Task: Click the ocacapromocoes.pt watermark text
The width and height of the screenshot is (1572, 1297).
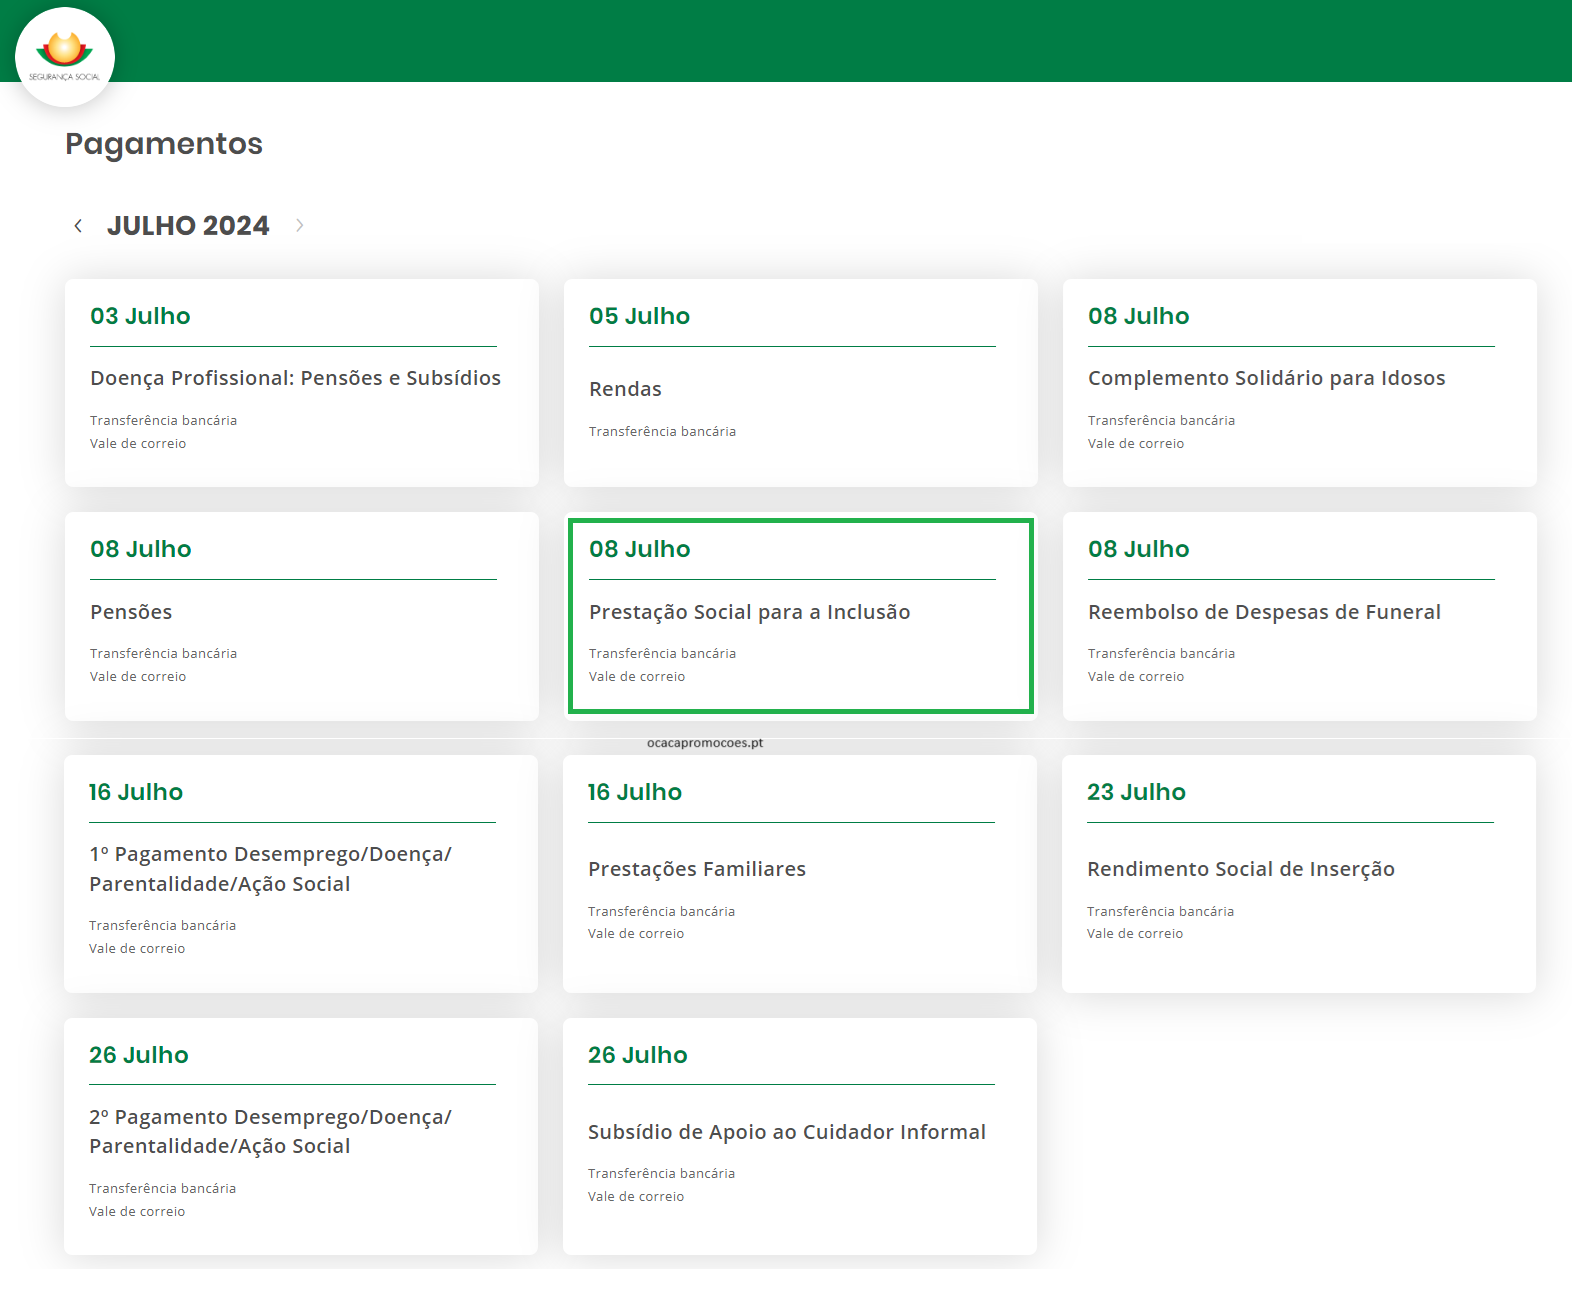Action: coord(705,743)
